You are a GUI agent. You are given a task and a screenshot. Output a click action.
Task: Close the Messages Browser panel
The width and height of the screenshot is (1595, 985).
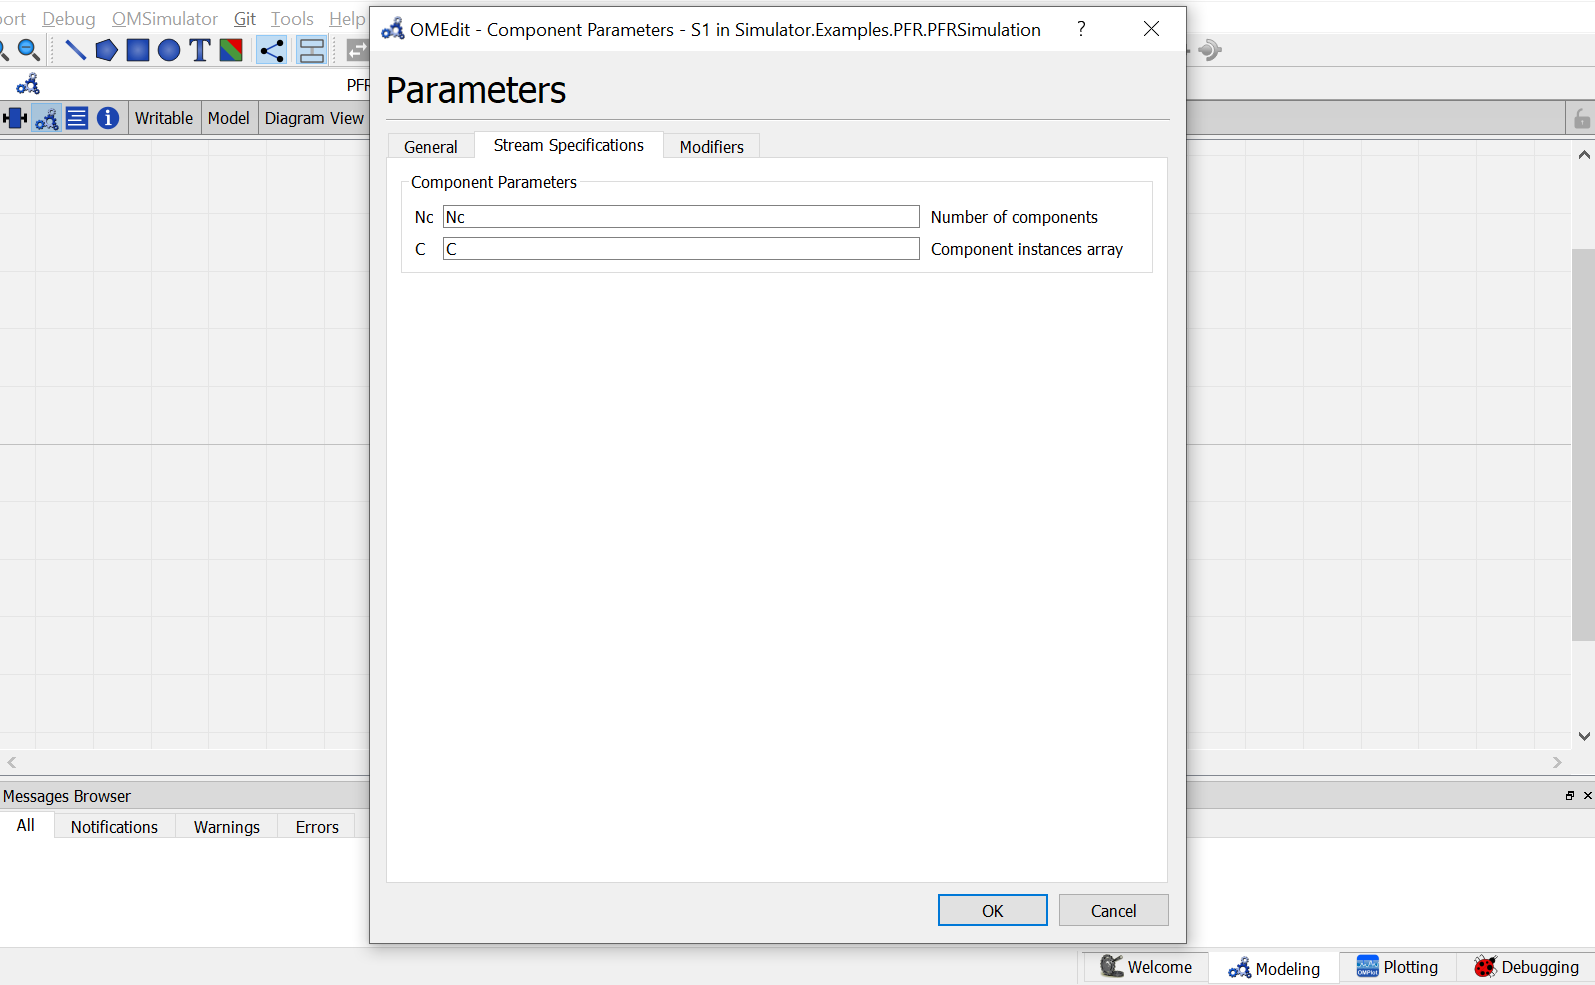[1587, 795]
